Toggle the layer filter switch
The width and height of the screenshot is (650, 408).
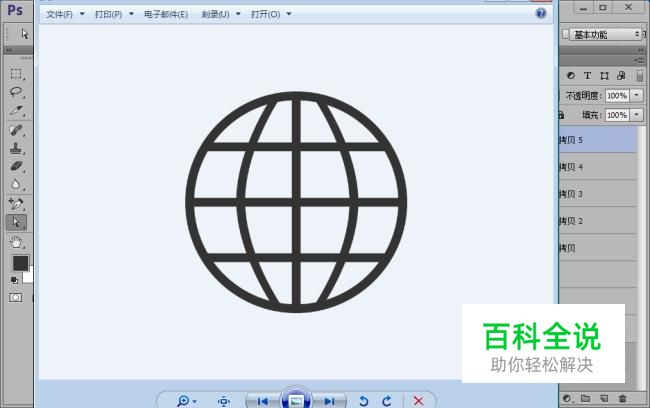[x=640, y=75]
